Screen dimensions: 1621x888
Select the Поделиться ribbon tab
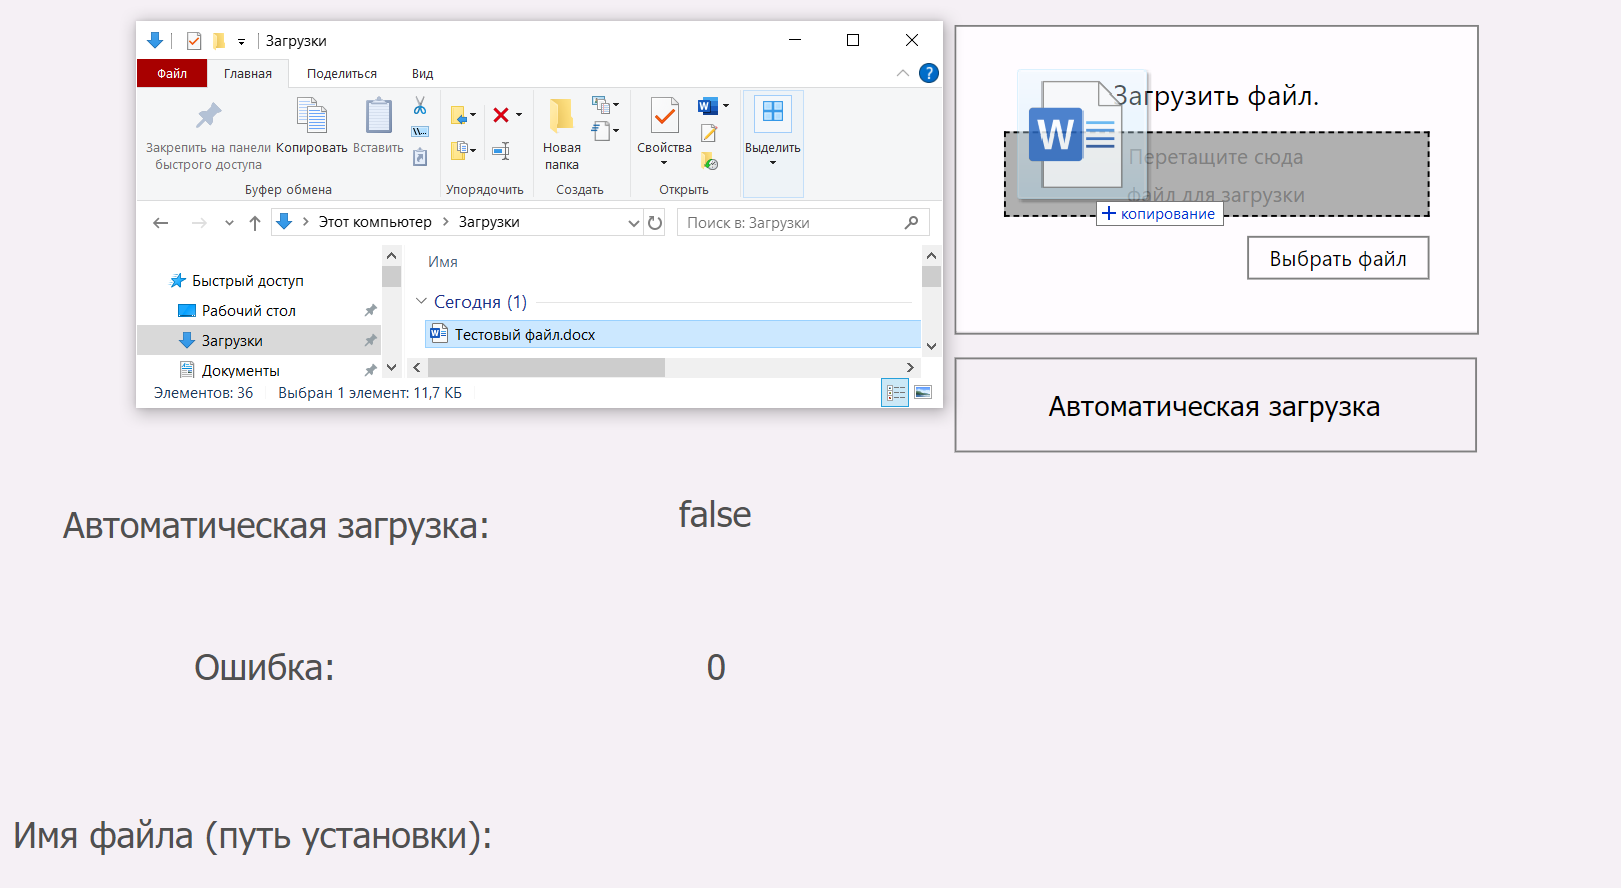pos(342,74)
